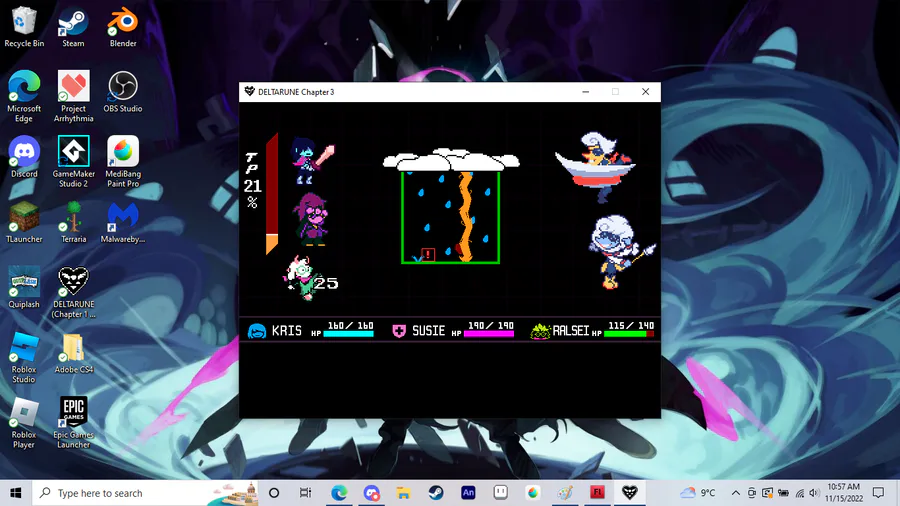Open the Recycle Bin desktop icon
Viewport: 900px width, 506px height.
[x=24, y=27]
